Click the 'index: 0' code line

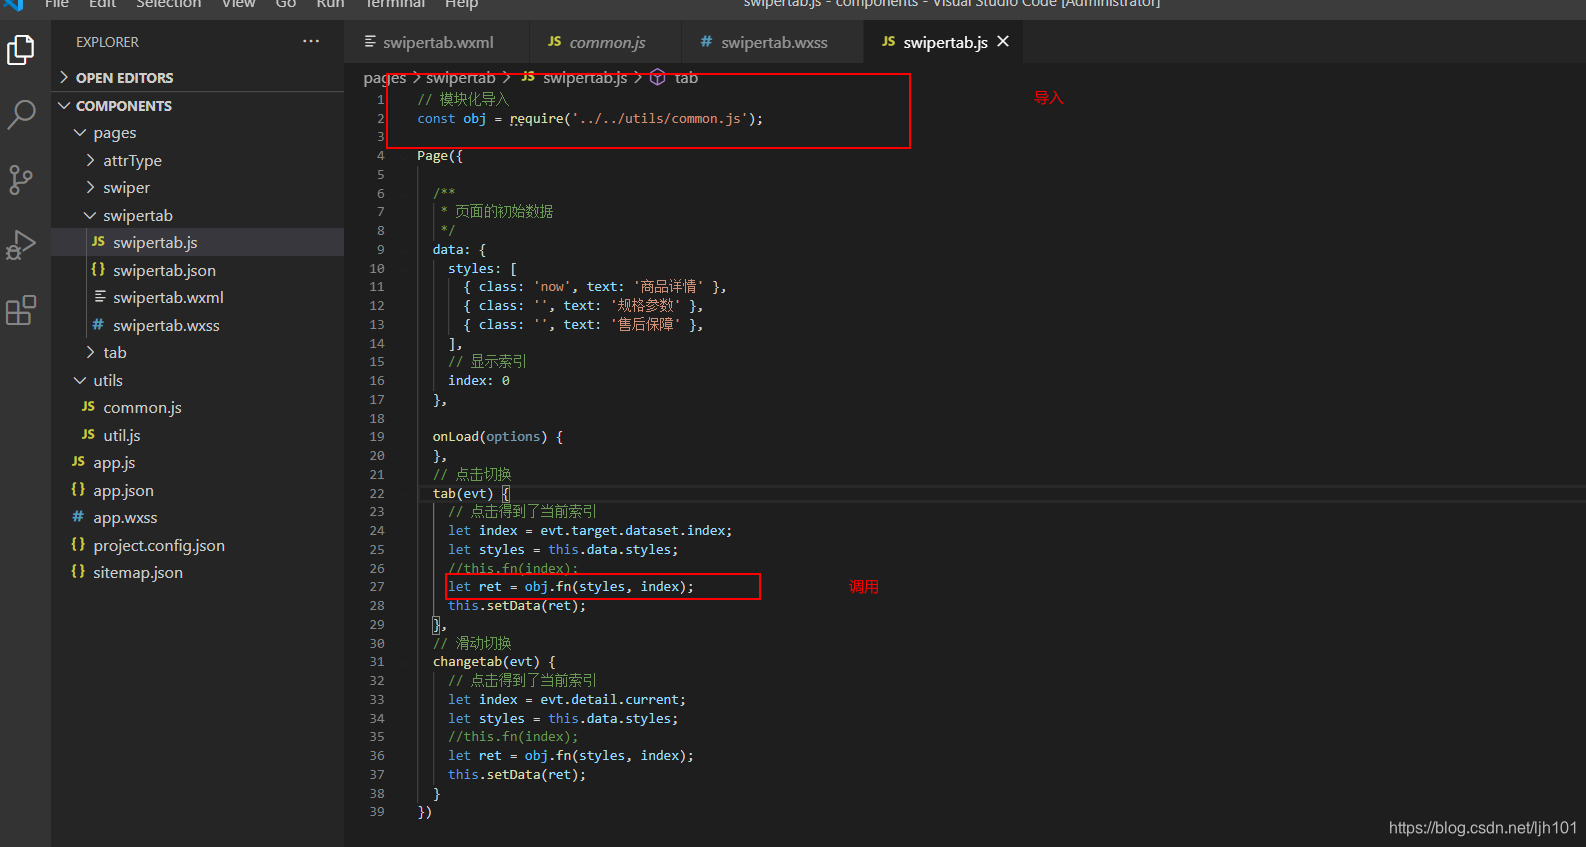[479, 380]
